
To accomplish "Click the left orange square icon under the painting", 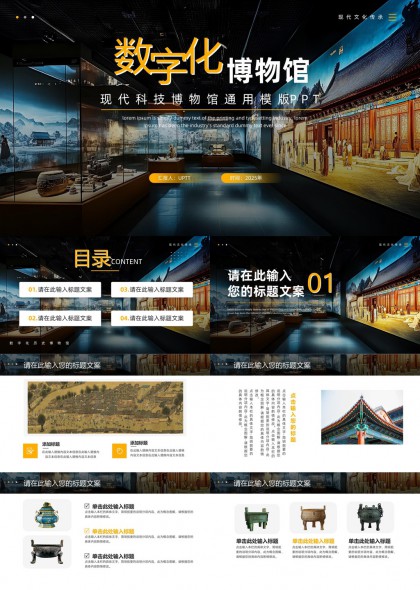I will (30, 451).
